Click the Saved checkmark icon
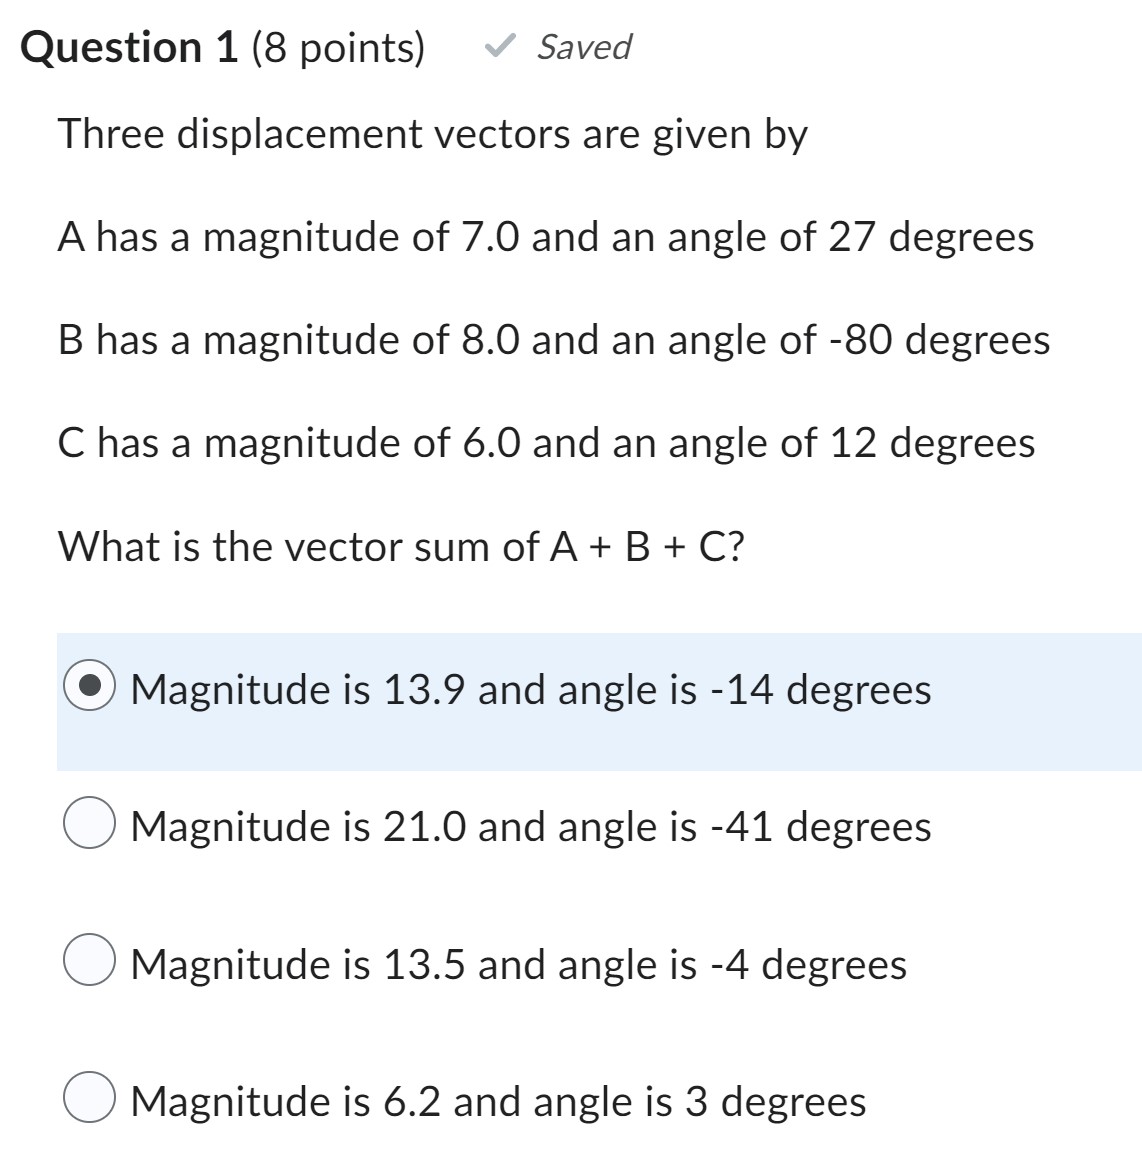 [498, 45]
